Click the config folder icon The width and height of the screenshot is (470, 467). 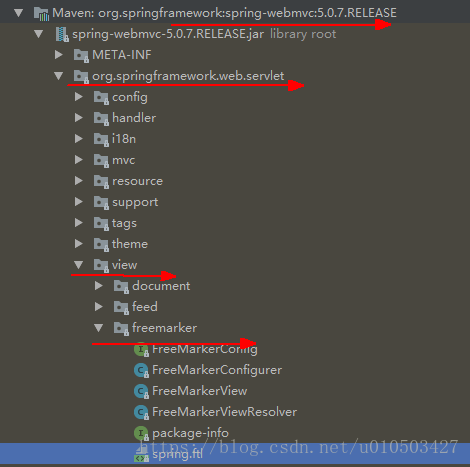(101, 97)
